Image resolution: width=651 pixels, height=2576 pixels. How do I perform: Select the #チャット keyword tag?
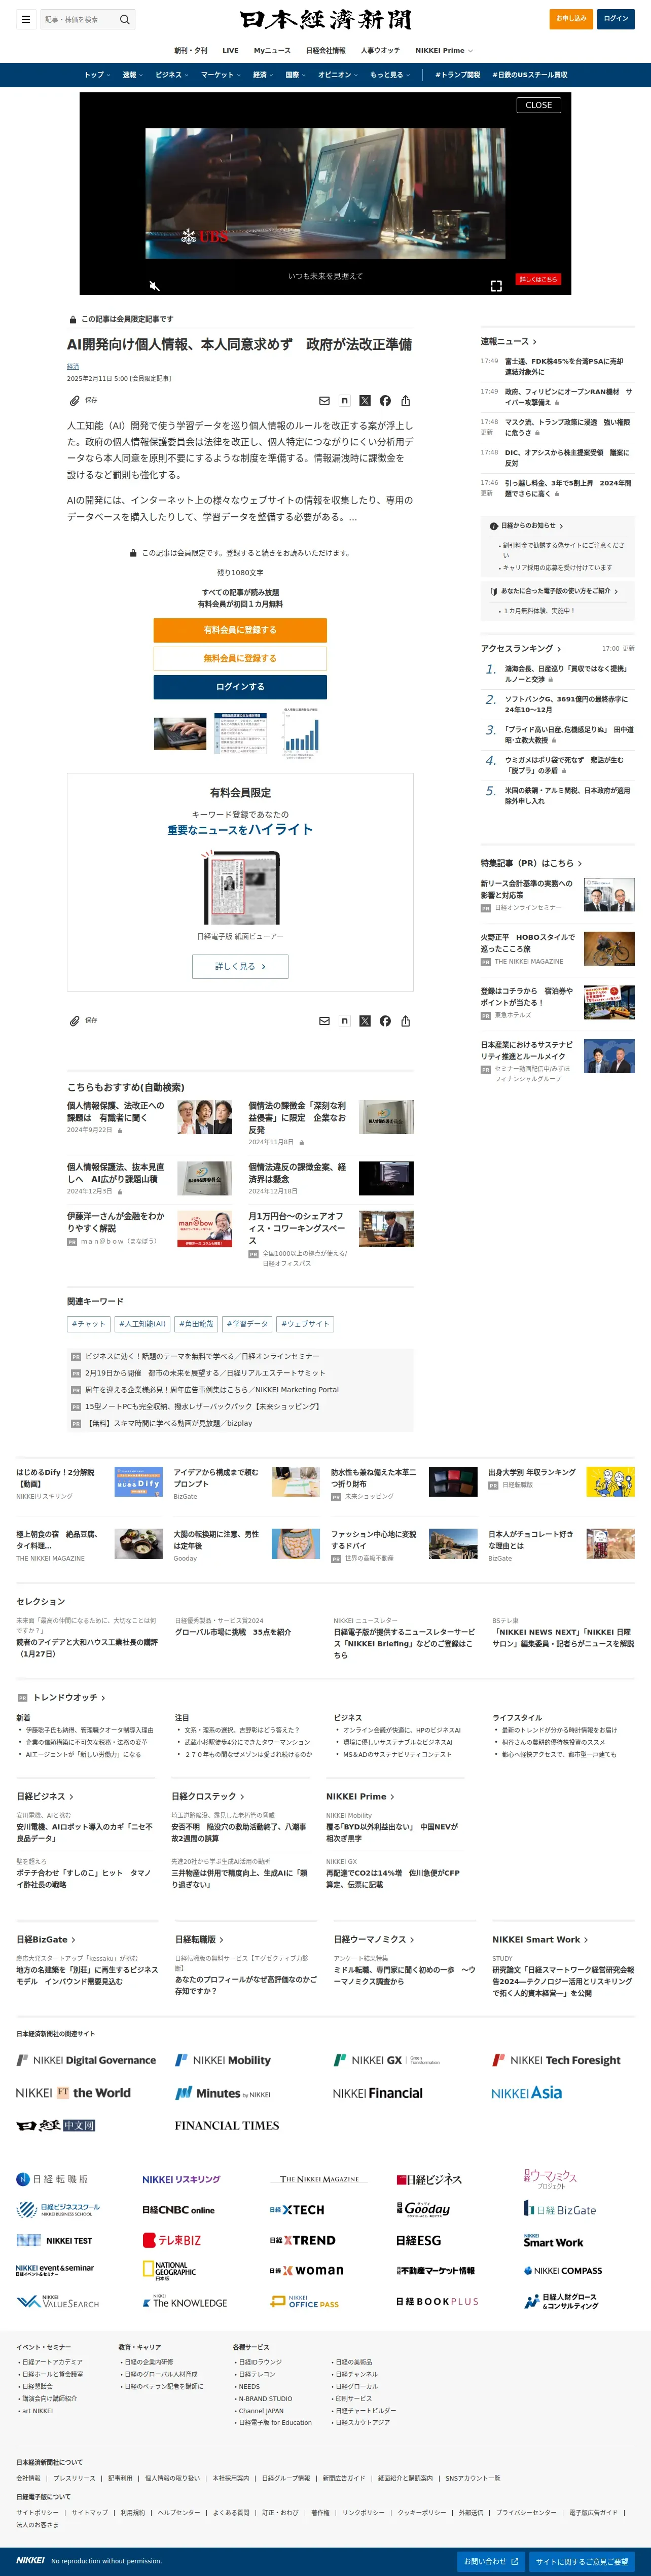tap(89, 1324)
